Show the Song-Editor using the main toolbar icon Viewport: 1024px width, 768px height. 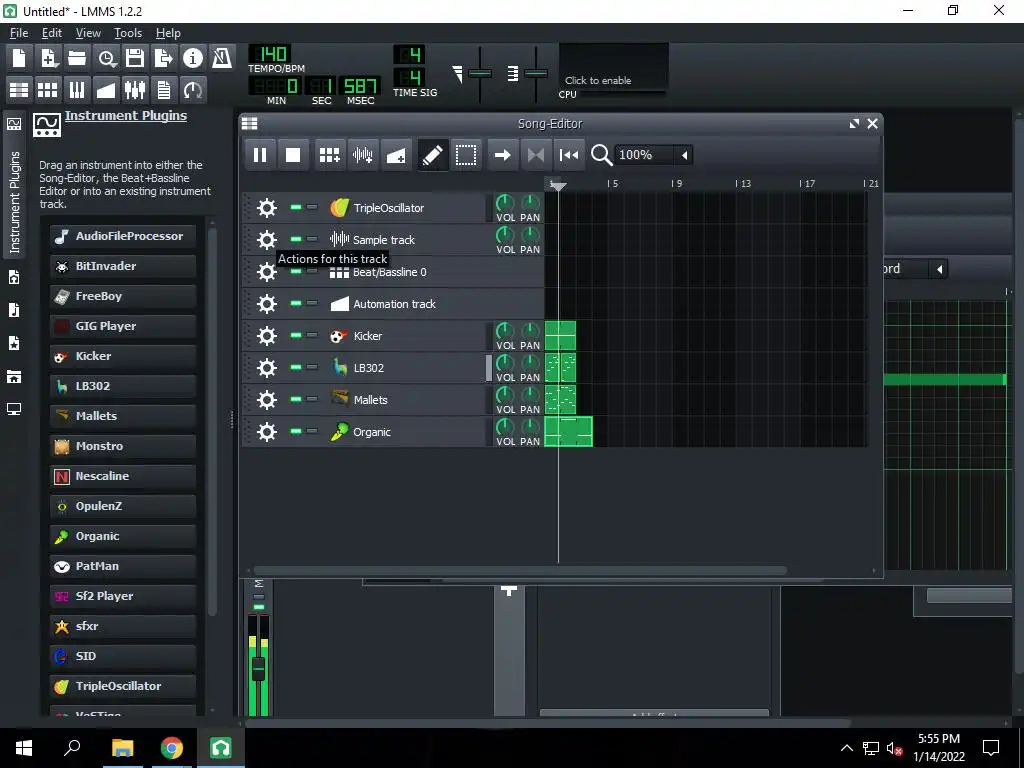point(19,89)
